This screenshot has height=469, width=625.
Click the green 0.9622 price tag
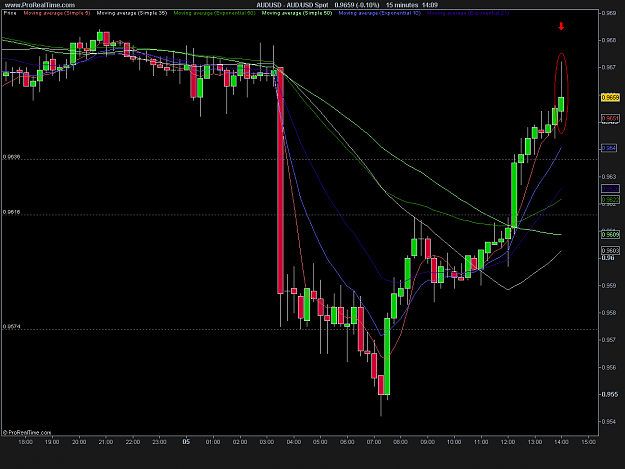610,199
